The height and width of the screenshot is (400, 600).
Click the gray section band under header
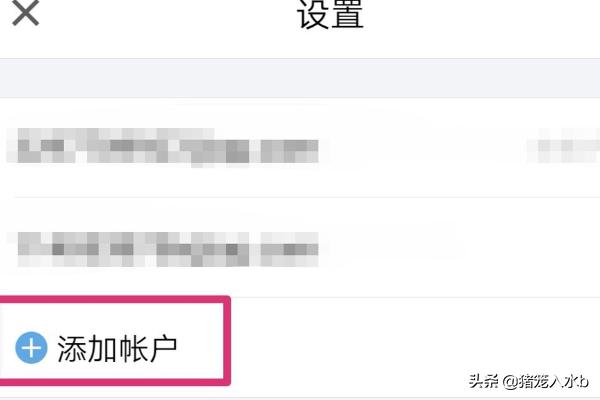click(300, 78)
